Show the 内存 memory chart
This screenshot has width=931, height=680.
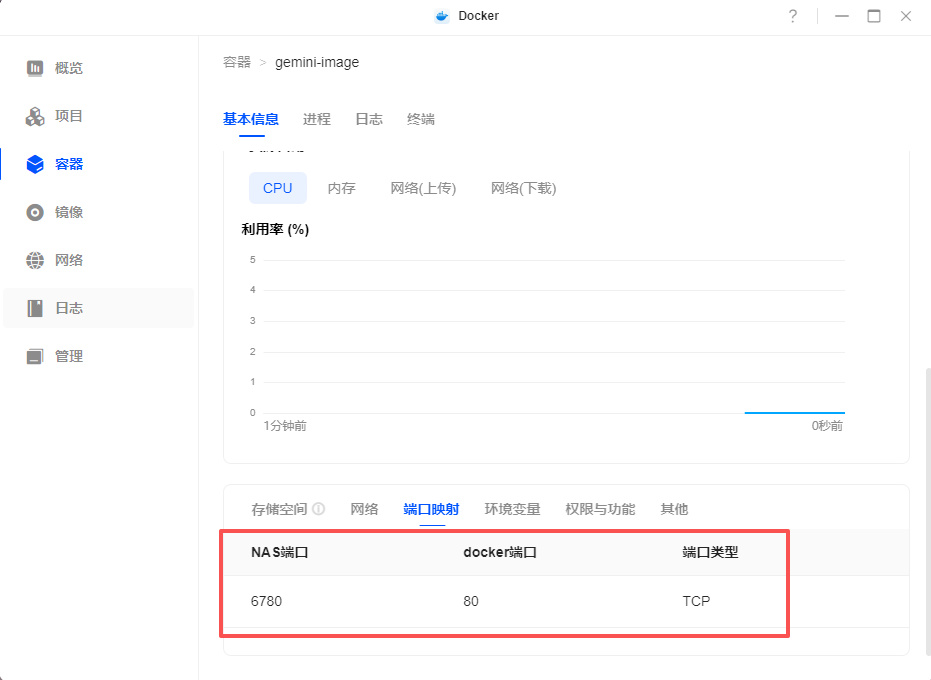point(341,188)
